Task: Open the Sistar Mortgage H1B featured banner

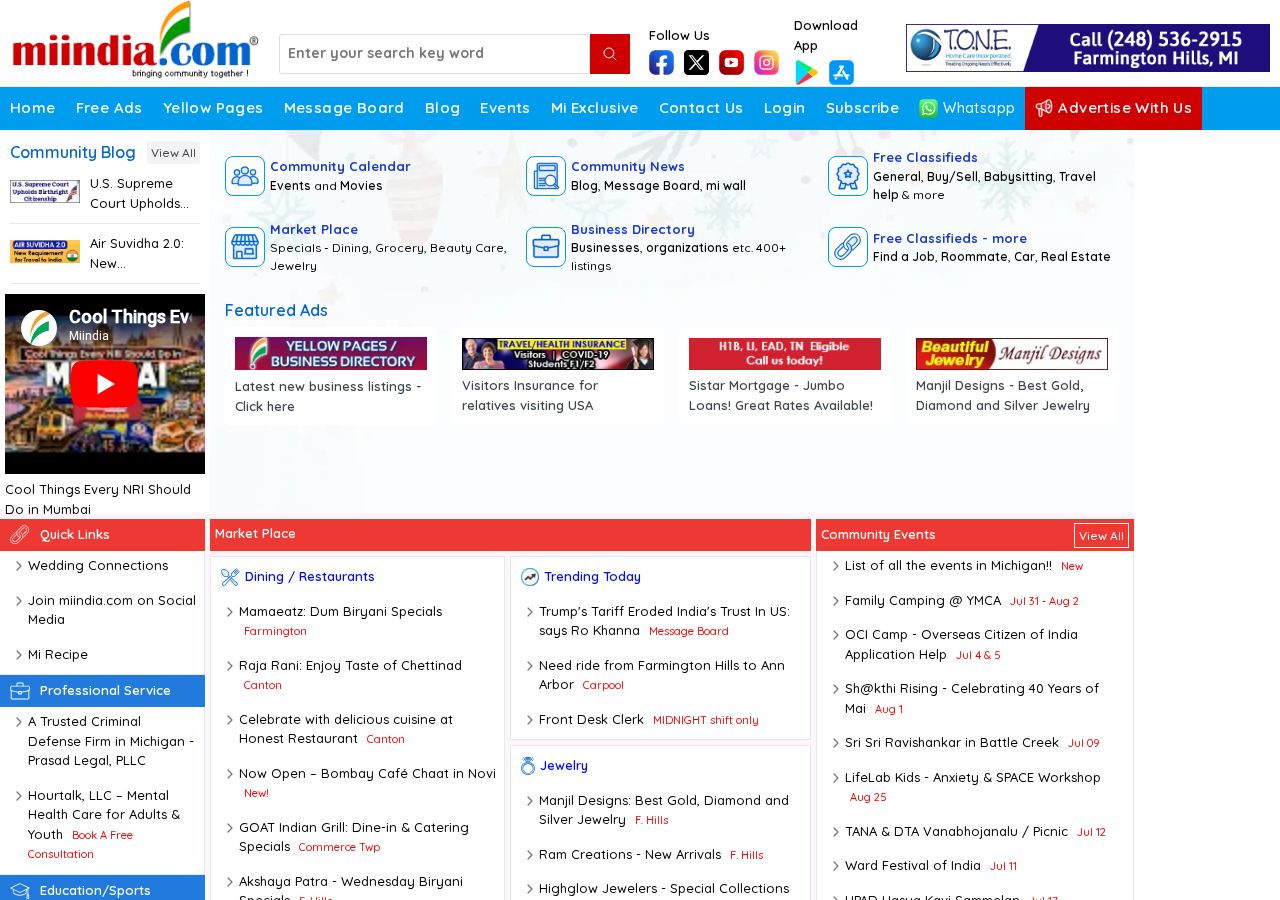Action: click(x=785, y=354)
